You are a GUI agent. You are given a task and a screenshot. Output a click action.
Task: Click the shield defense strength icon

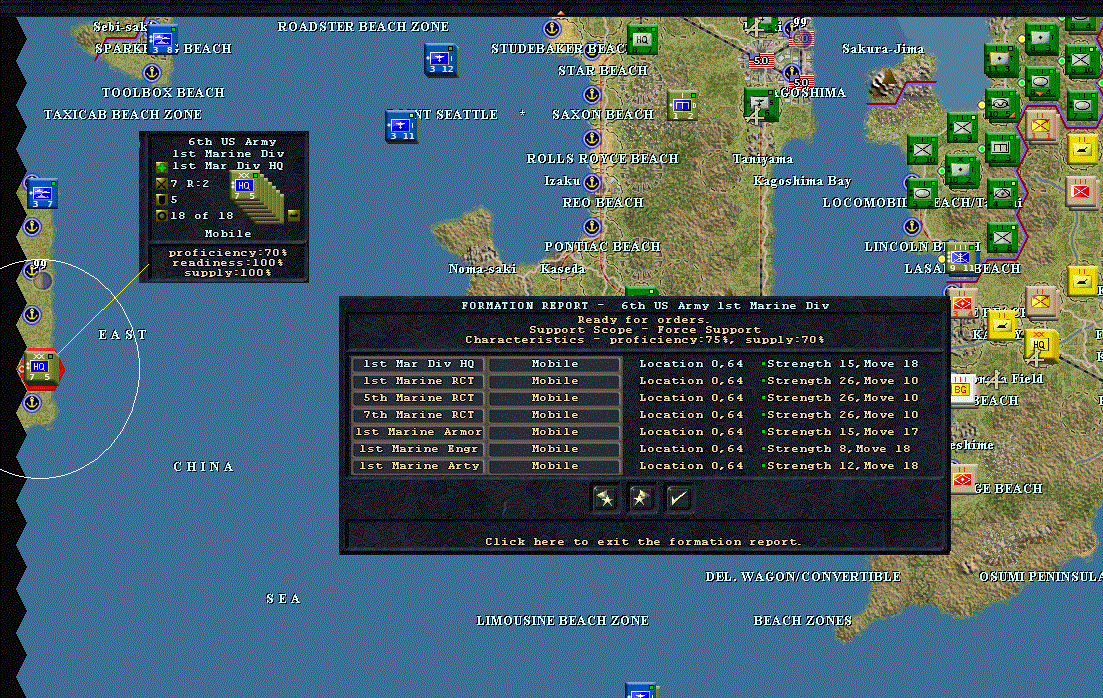pyautogui.click(x=161, y=200)
